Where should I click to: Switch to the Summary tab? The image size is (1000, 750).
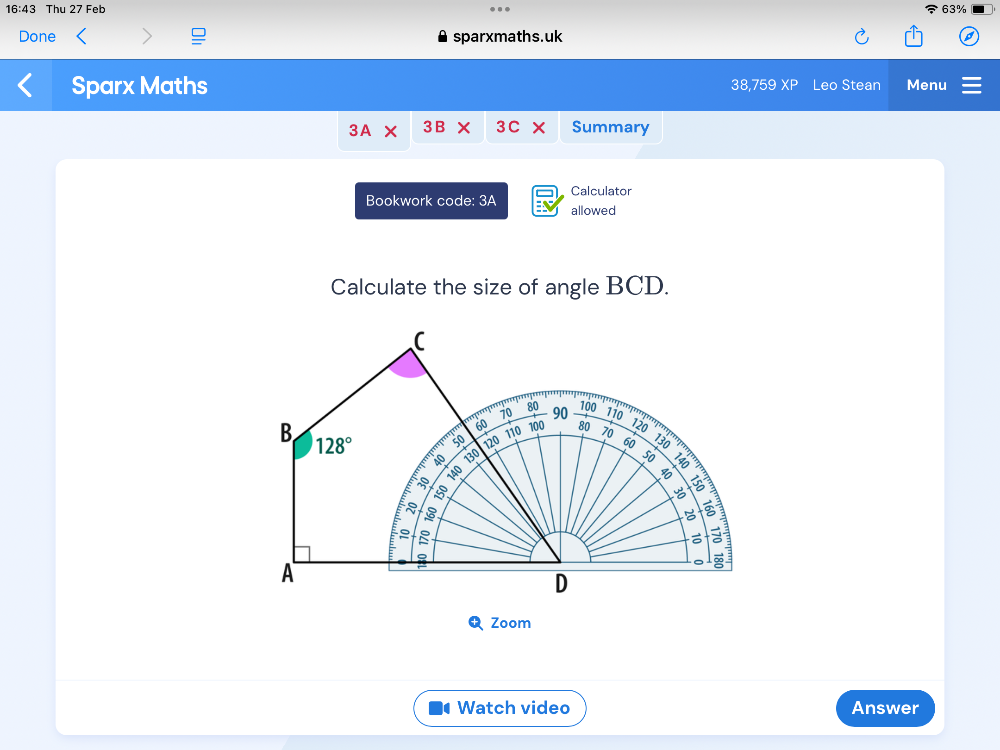(x=610, y=127)
